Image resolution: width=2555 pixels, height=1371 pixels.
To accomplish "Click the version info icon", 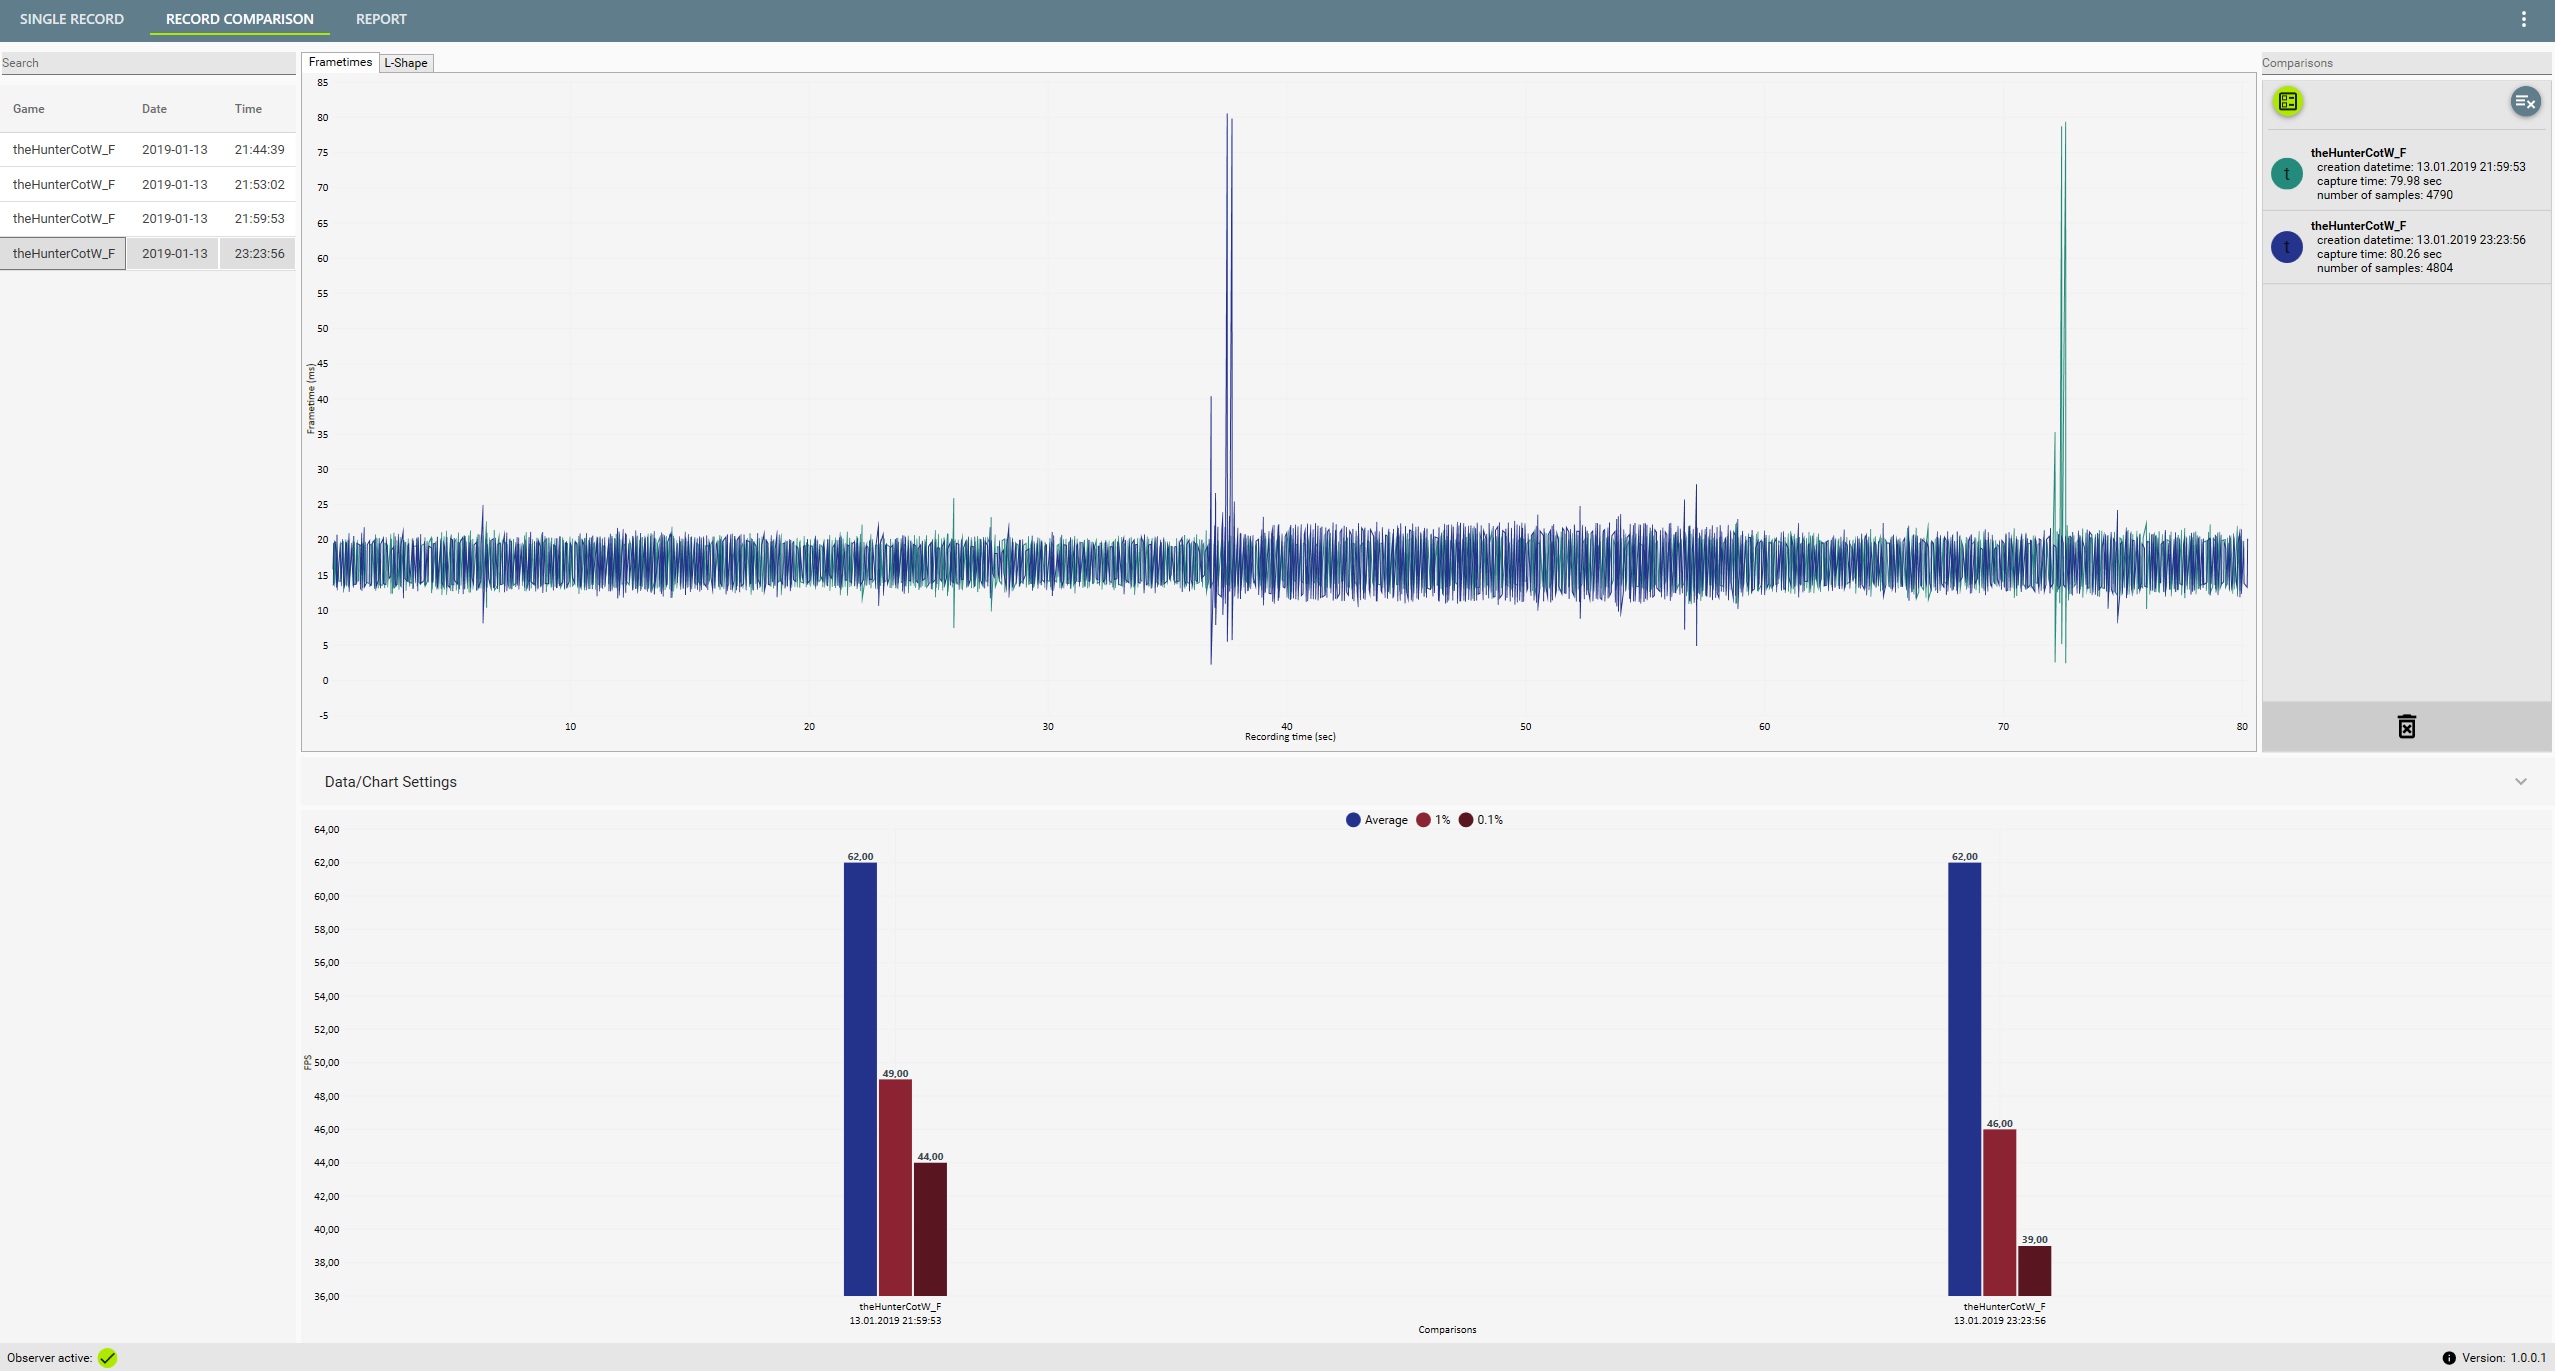I will [2449, 1358].
